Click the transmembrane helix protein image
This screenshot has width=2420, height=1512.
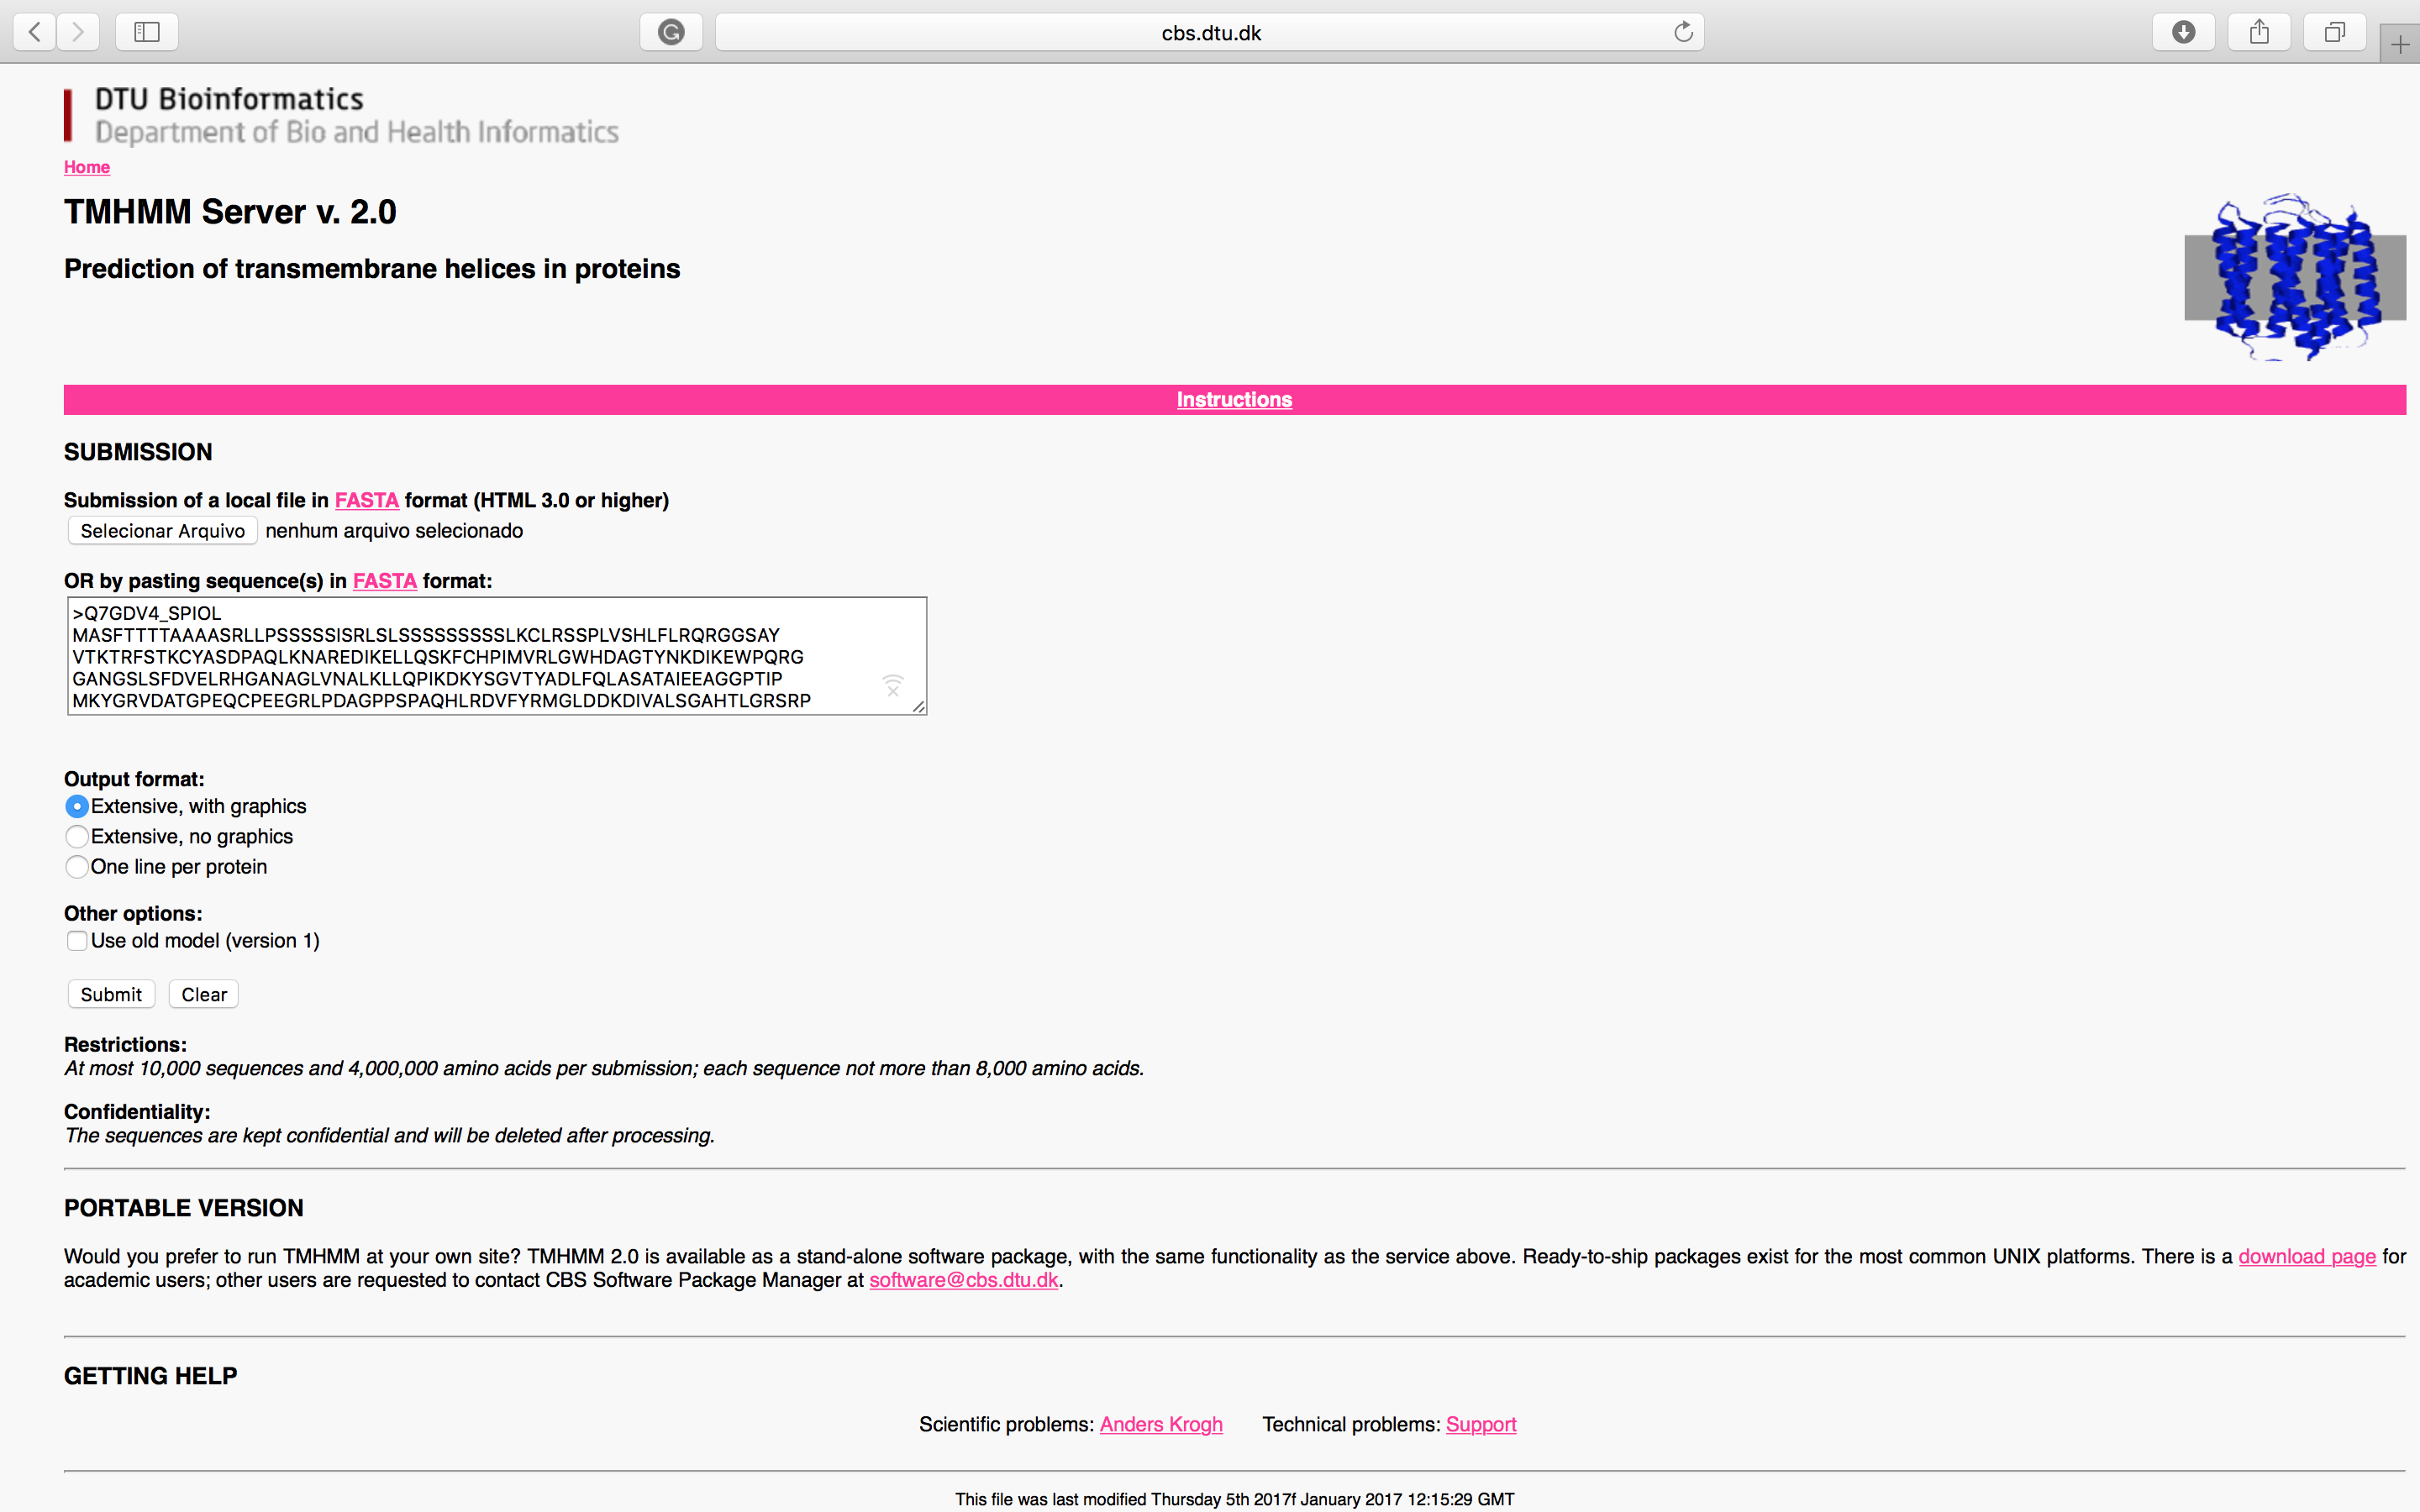(2295, 278)
